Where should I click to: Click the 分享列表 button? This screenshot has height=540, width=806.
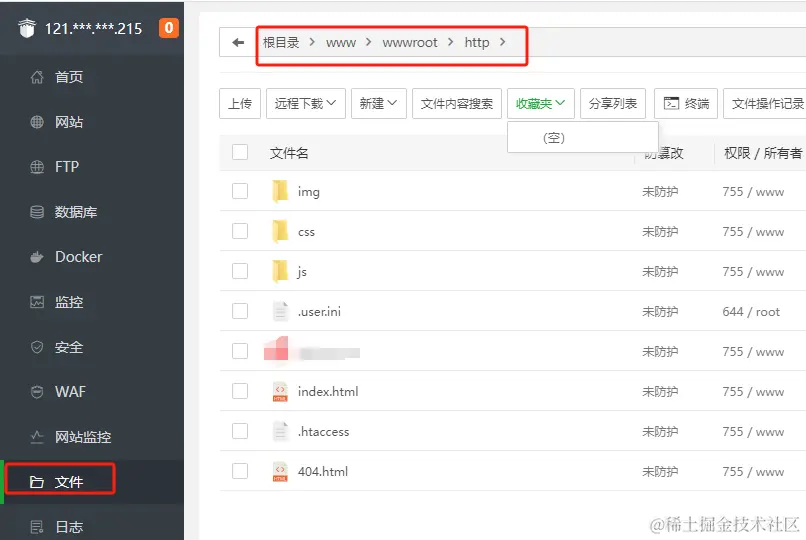pos(613,104)
